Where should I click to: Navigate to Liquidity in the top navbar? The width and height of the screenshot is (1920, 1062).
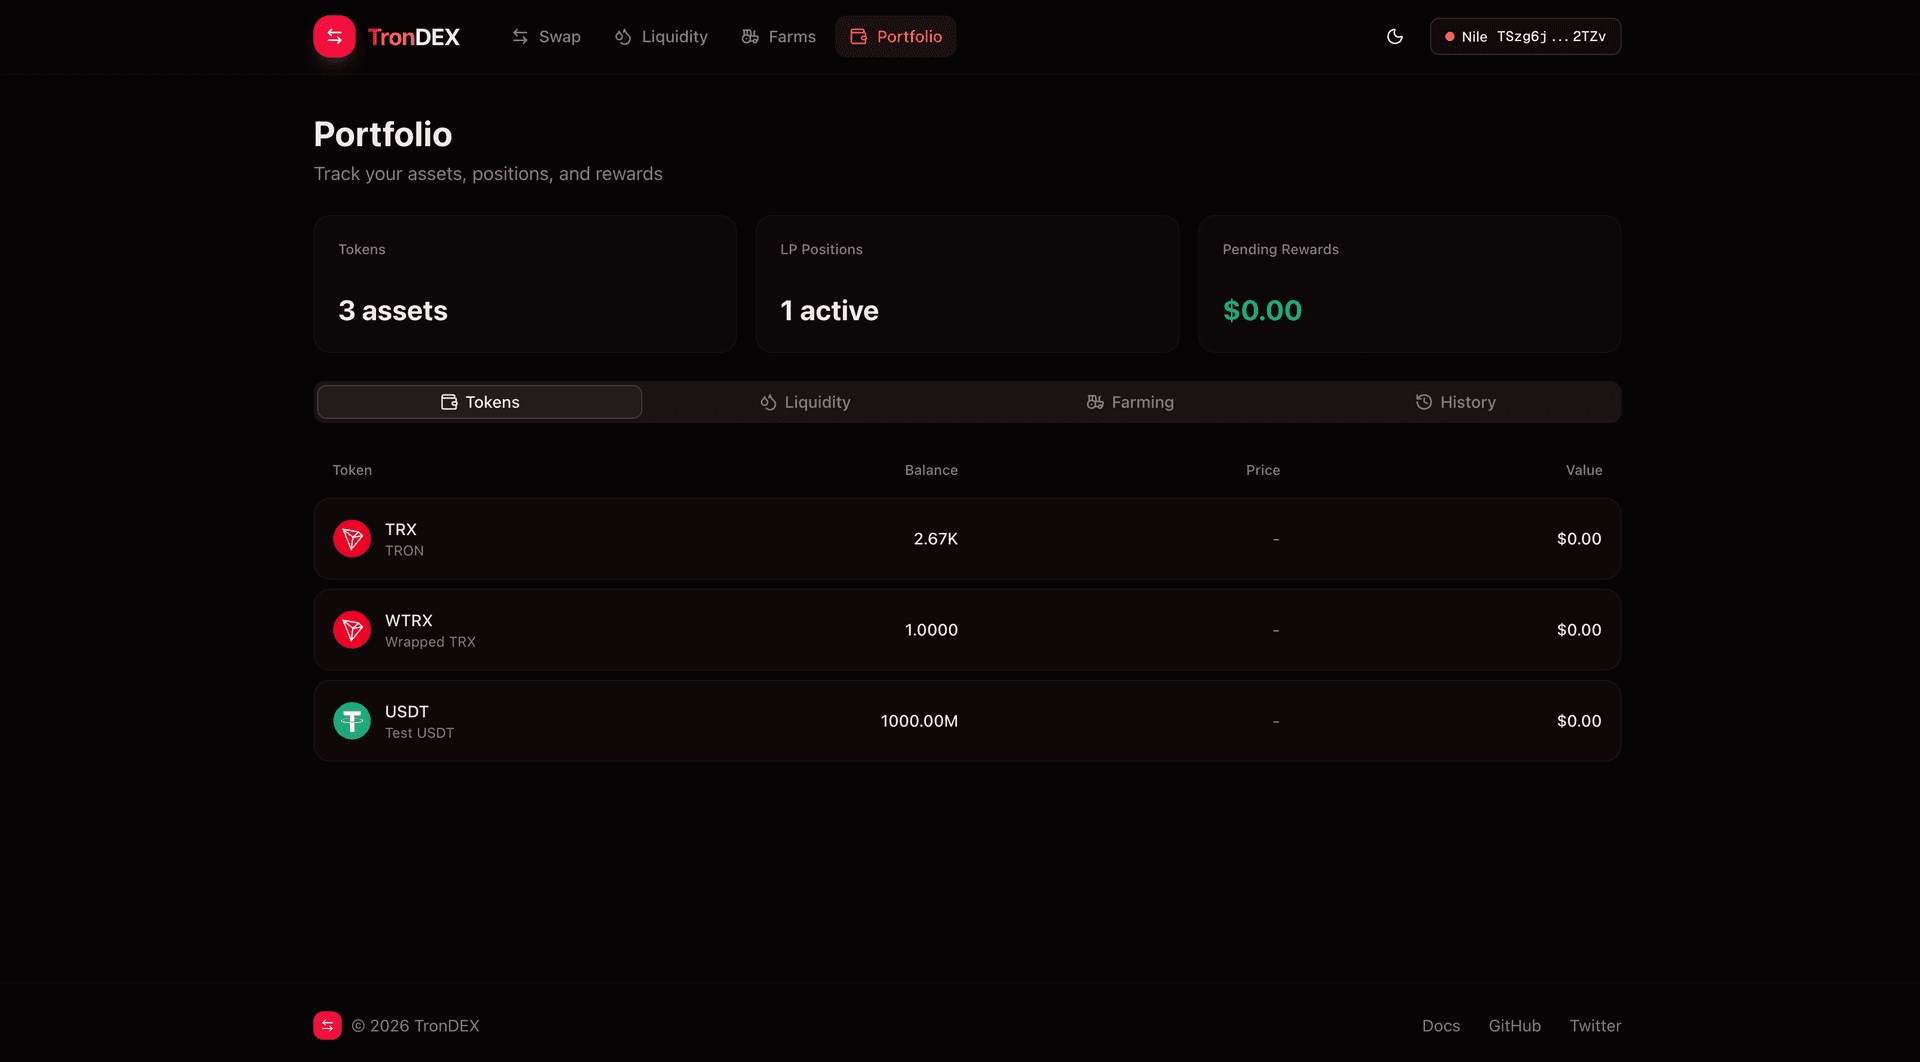click(661, 37)
